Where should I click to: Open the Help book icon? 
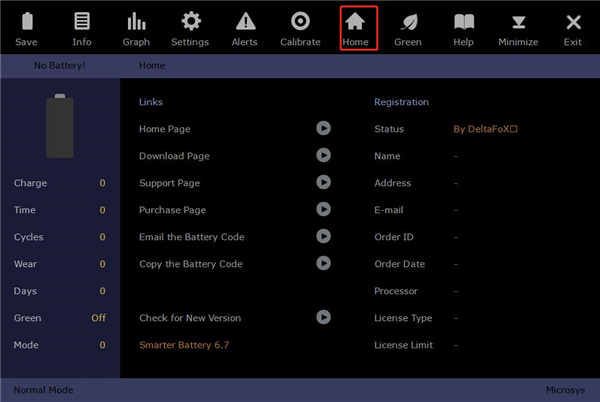(463, 28)
